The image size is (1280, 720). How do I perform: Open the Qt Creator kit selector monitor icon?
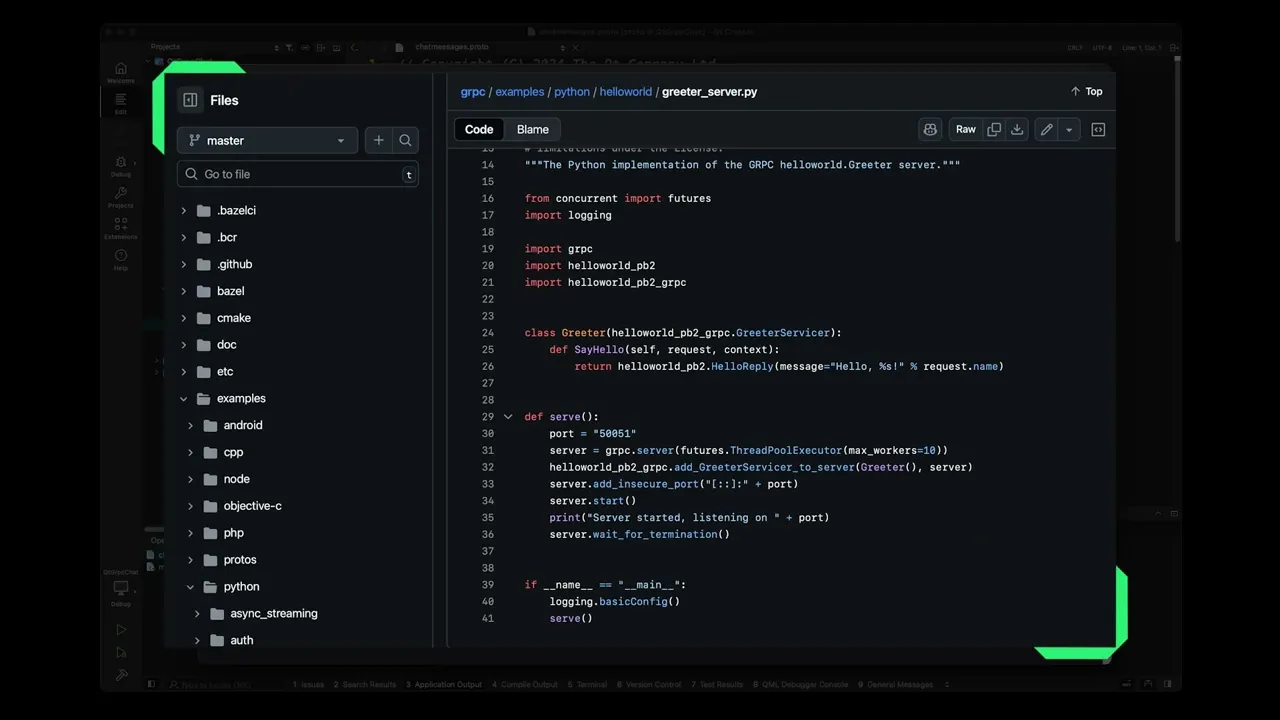121,588
